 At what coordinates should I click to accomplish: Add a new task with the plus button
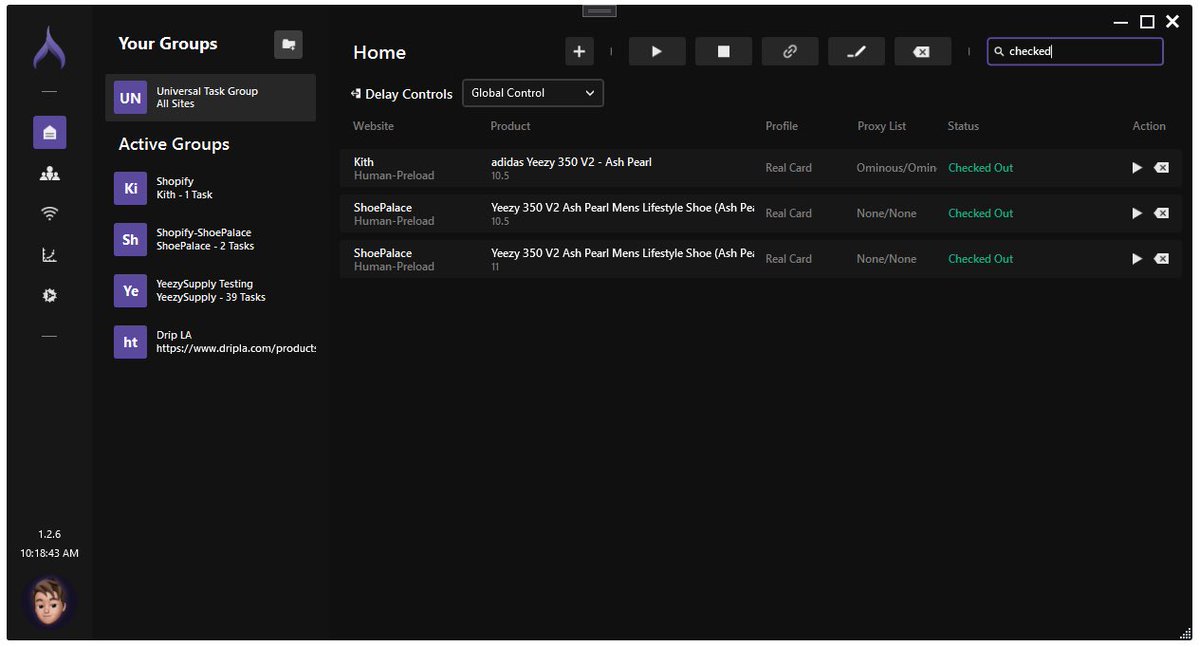pos(579,52)
